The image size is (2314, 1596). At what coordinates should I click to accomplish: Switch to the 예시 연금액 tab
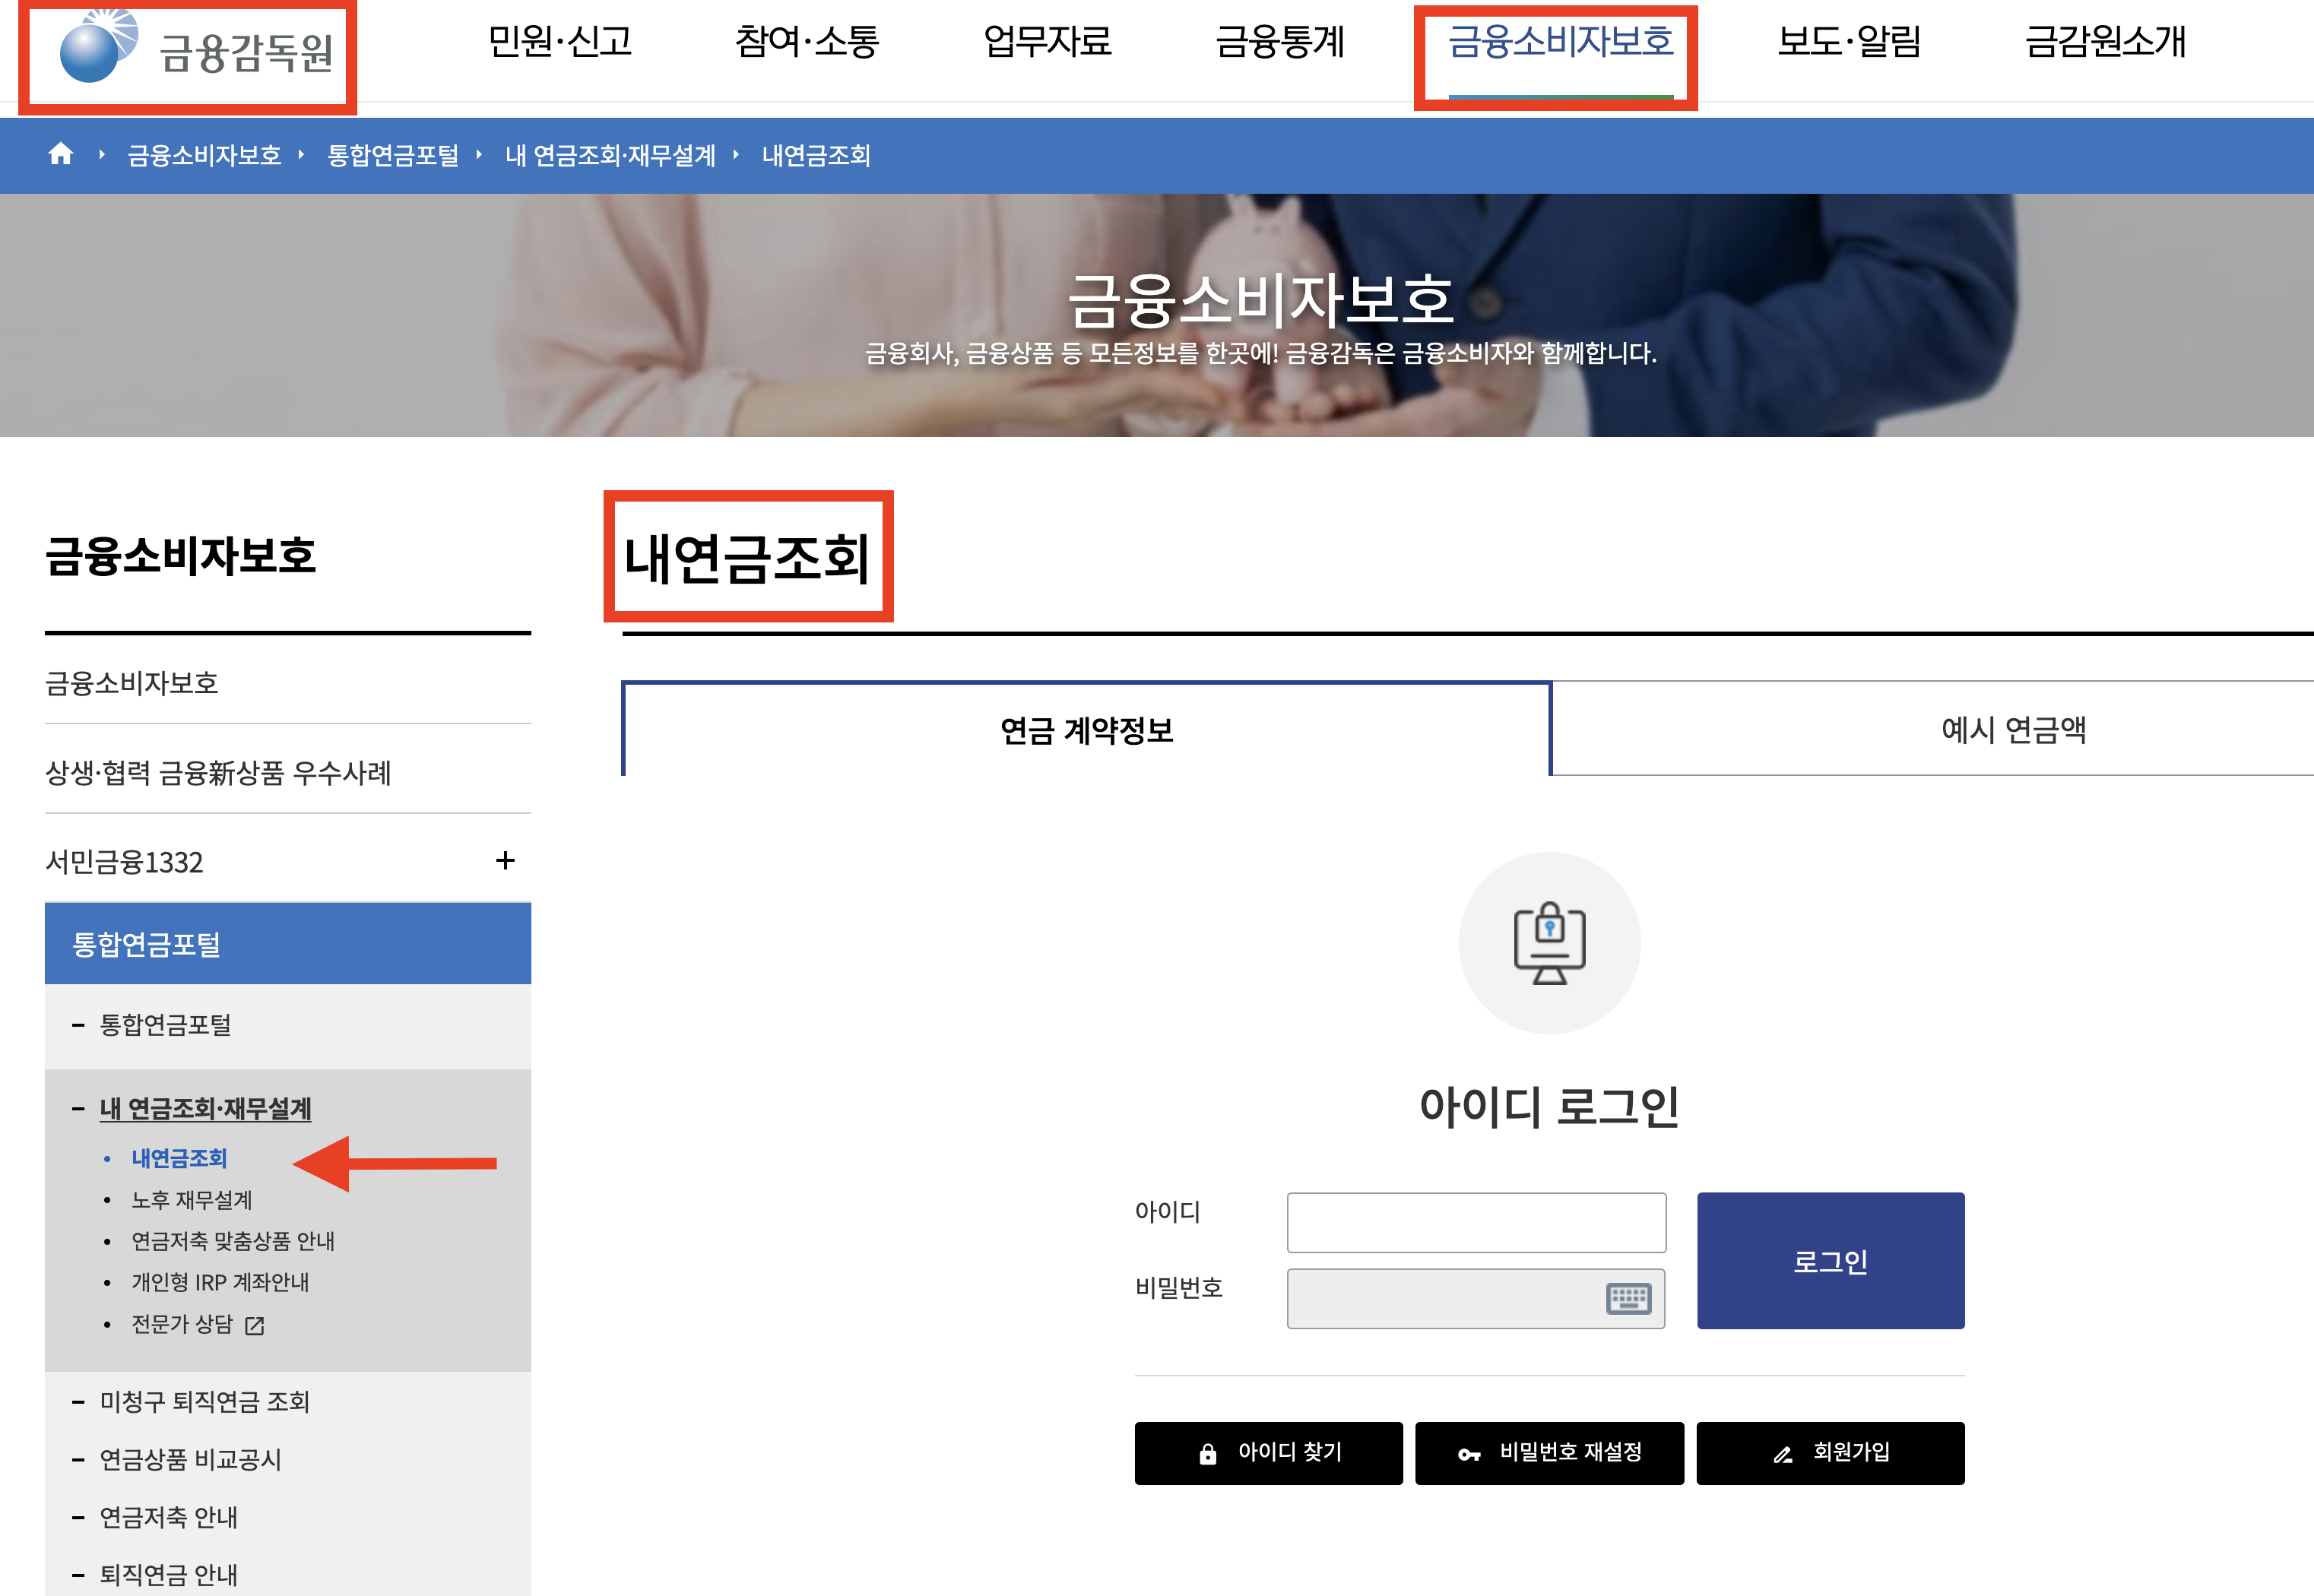(x=2012, y=730)
